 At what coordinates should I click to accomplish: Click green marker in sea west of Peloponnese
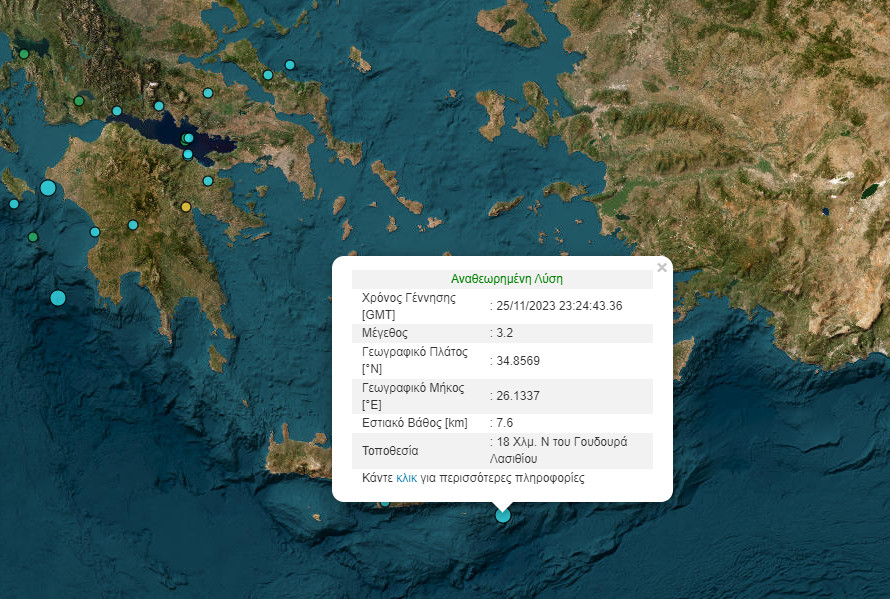point(33,237)
